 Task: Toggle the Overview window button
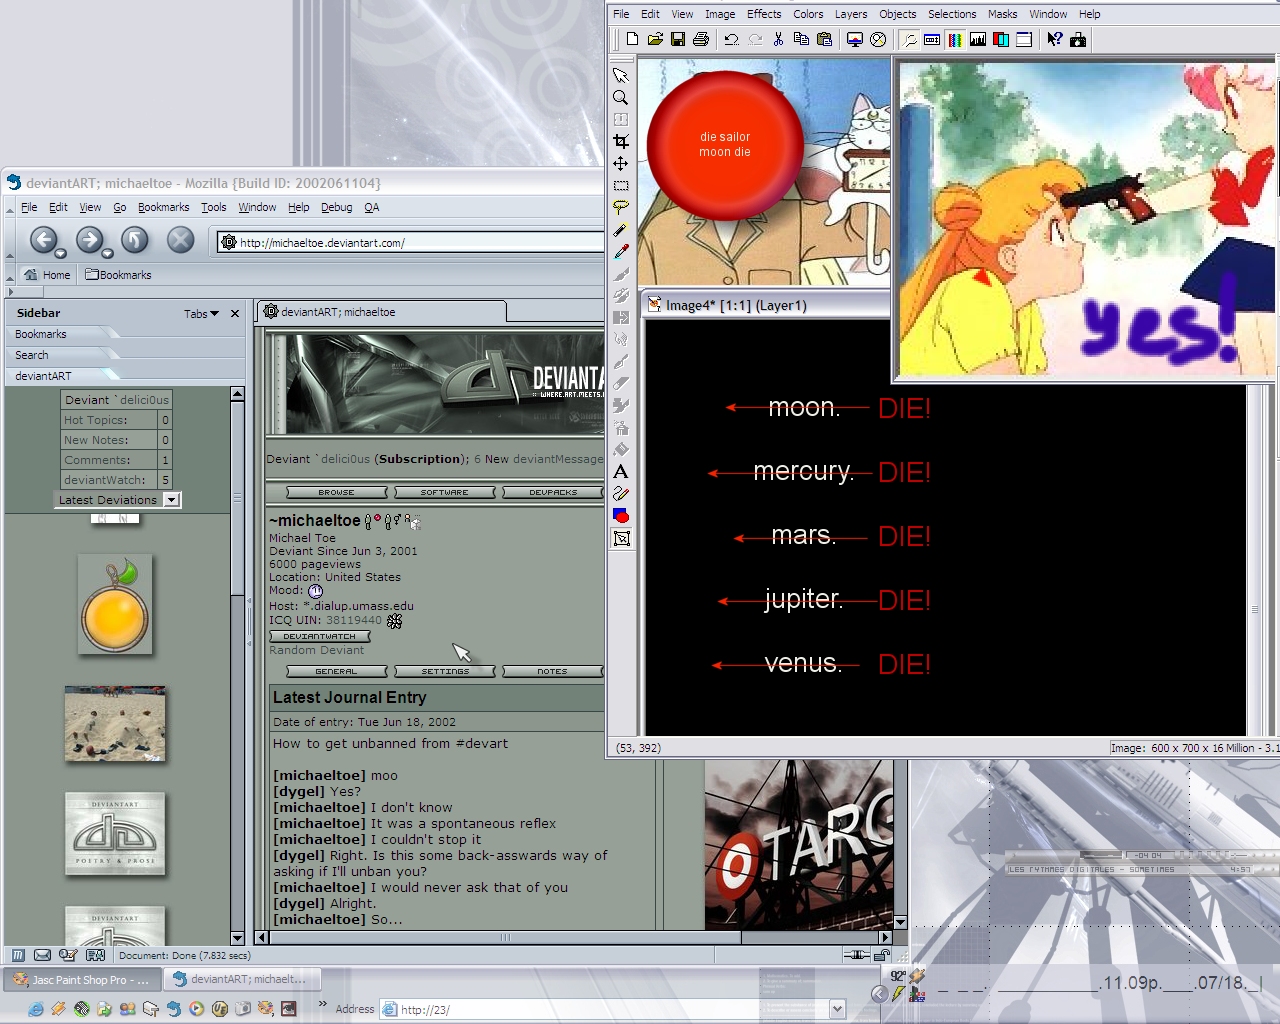[1024, 40]
